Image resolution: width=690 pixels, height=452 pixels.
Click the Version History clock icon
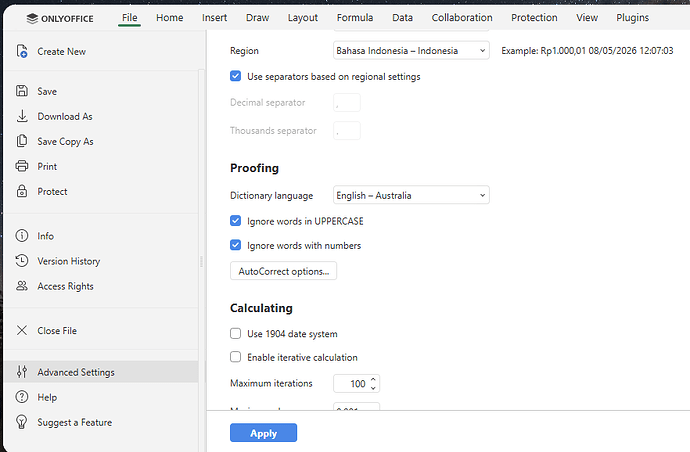(22, 261)
